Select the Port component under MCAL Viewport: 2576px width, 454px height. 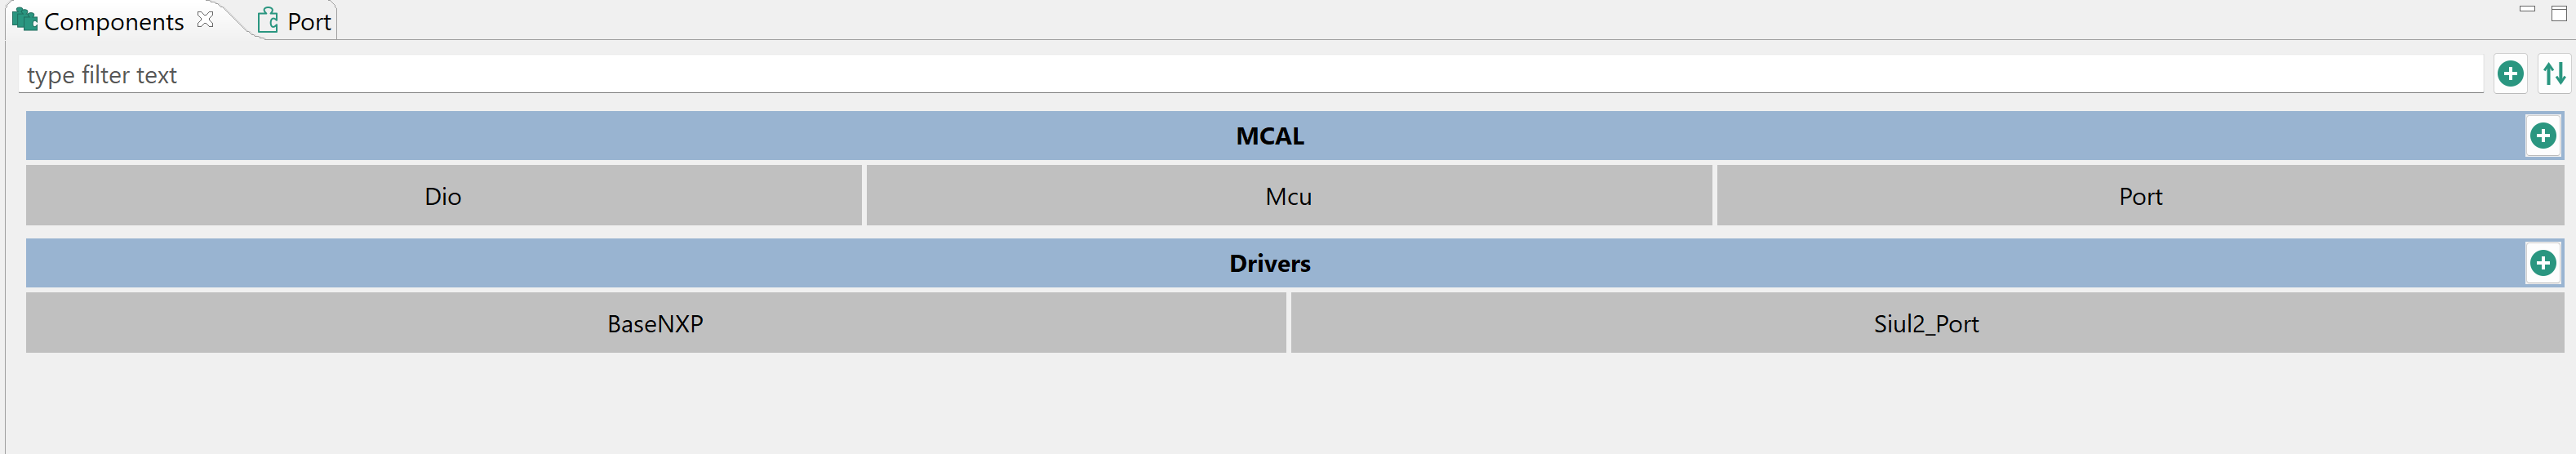pyautogui.click(x=2140, y=196)
